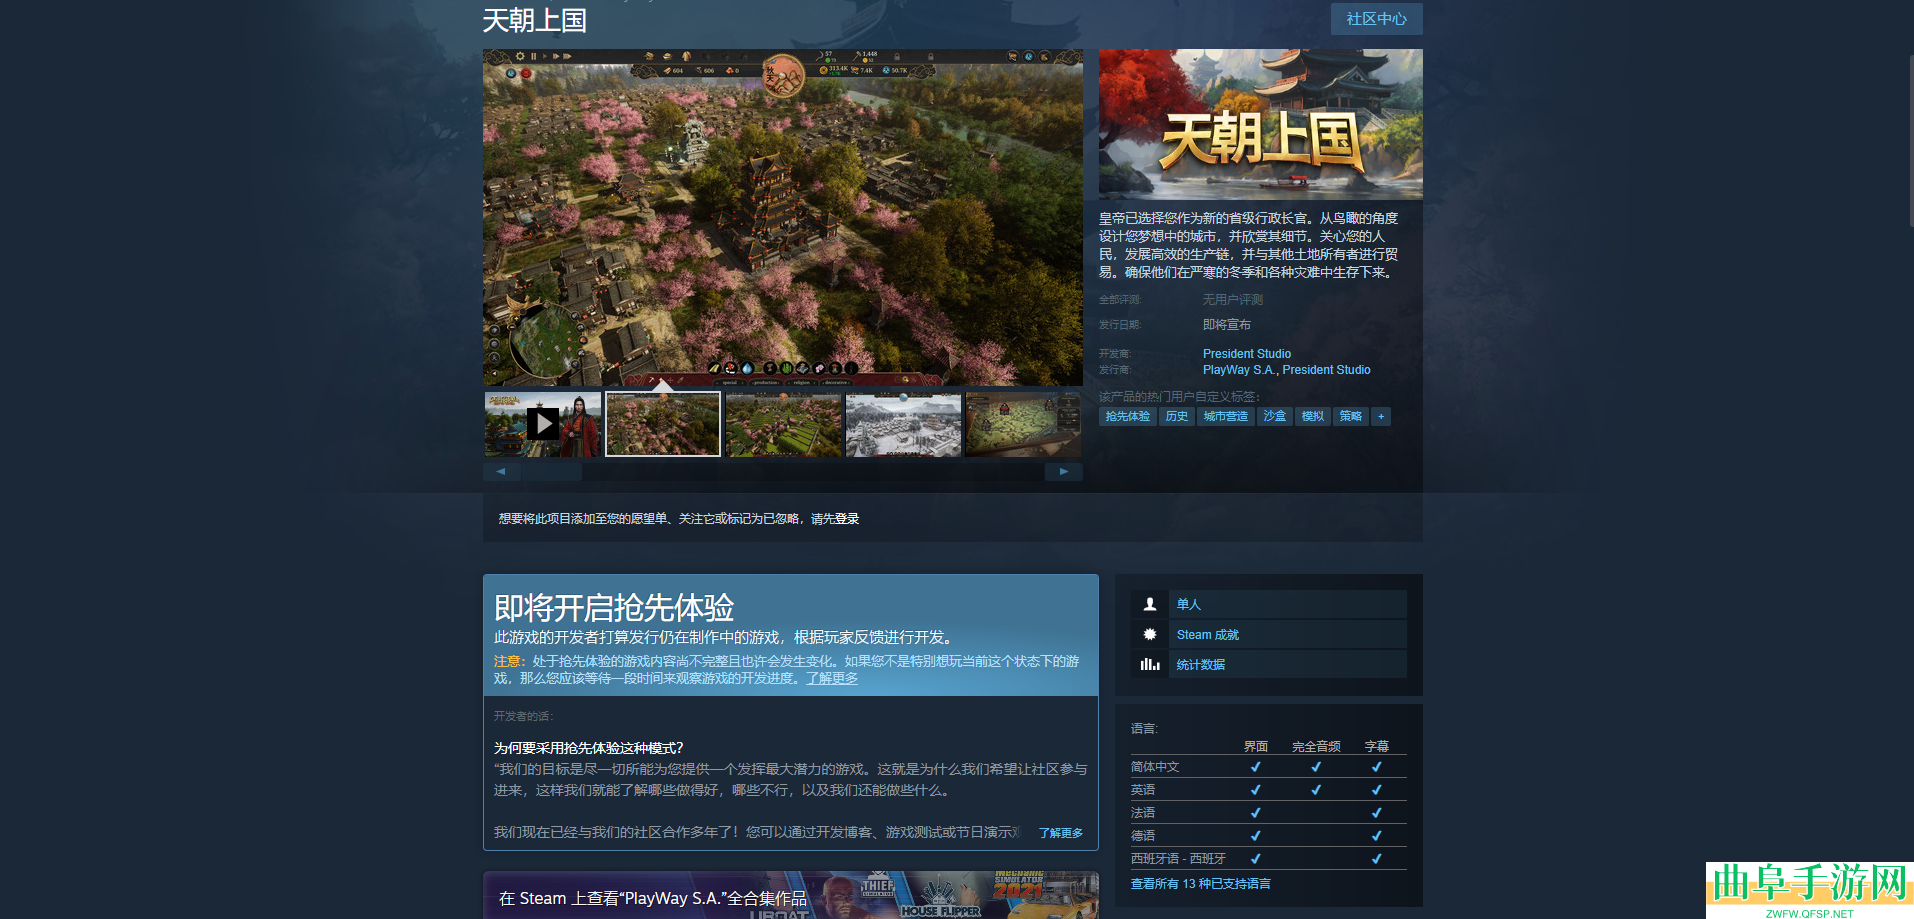Image resolution: width=1914 pixels, height=919 pixels.
Task: Open the main large game screenshot
Action: (783, 217)
